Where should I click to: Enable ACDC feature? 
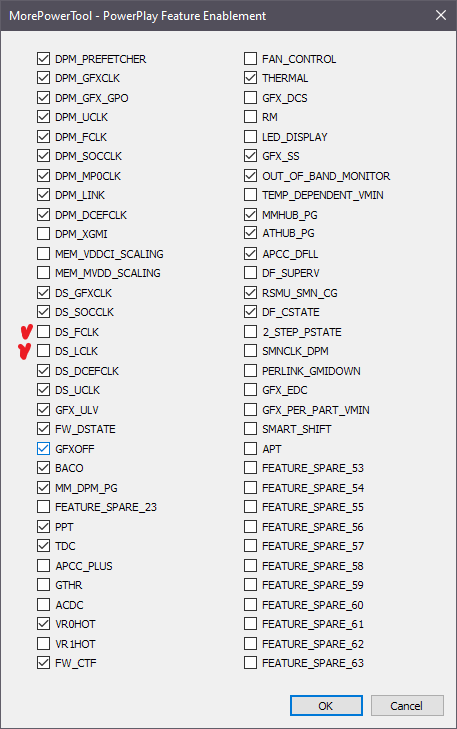click(43, 605)
